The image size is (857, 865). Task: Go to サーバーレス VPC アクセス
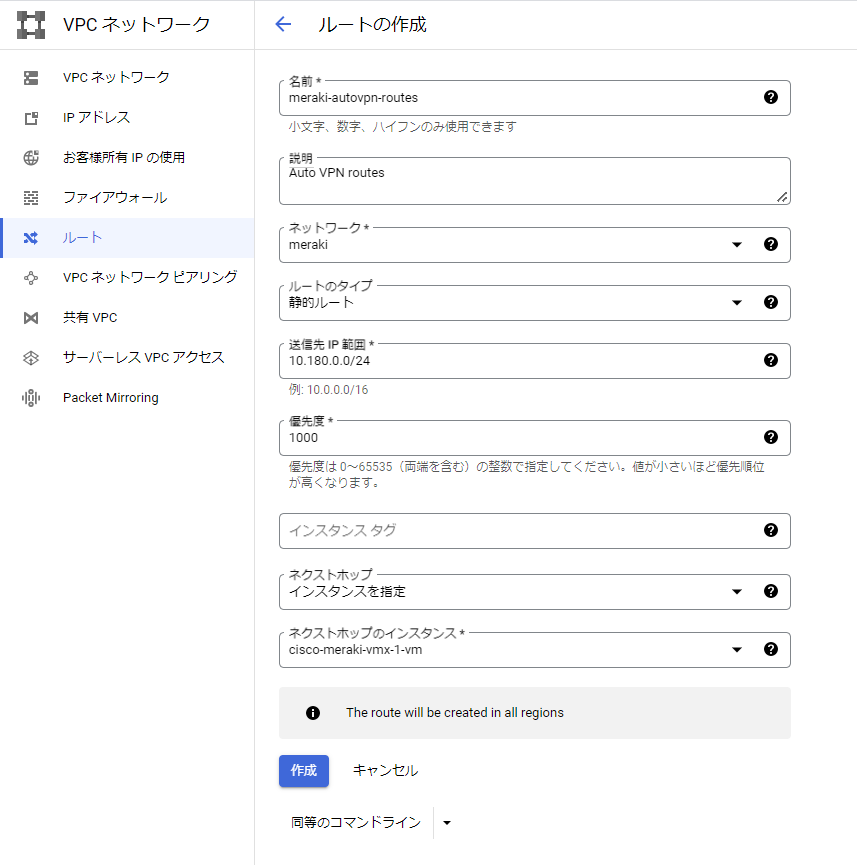143,357
